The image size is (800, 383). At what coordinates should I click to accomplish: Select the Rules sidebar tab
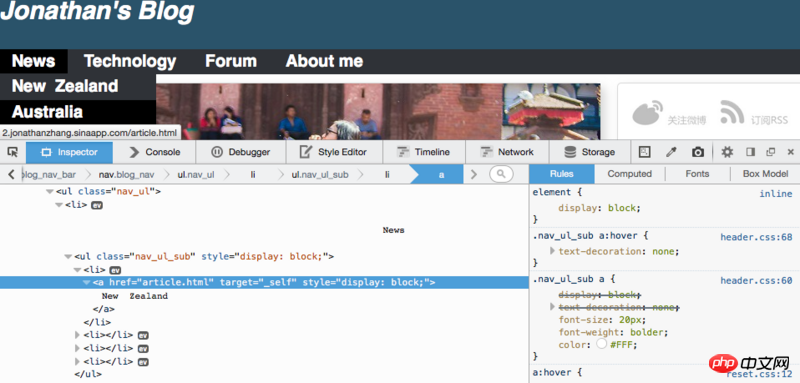click(562, 174)
